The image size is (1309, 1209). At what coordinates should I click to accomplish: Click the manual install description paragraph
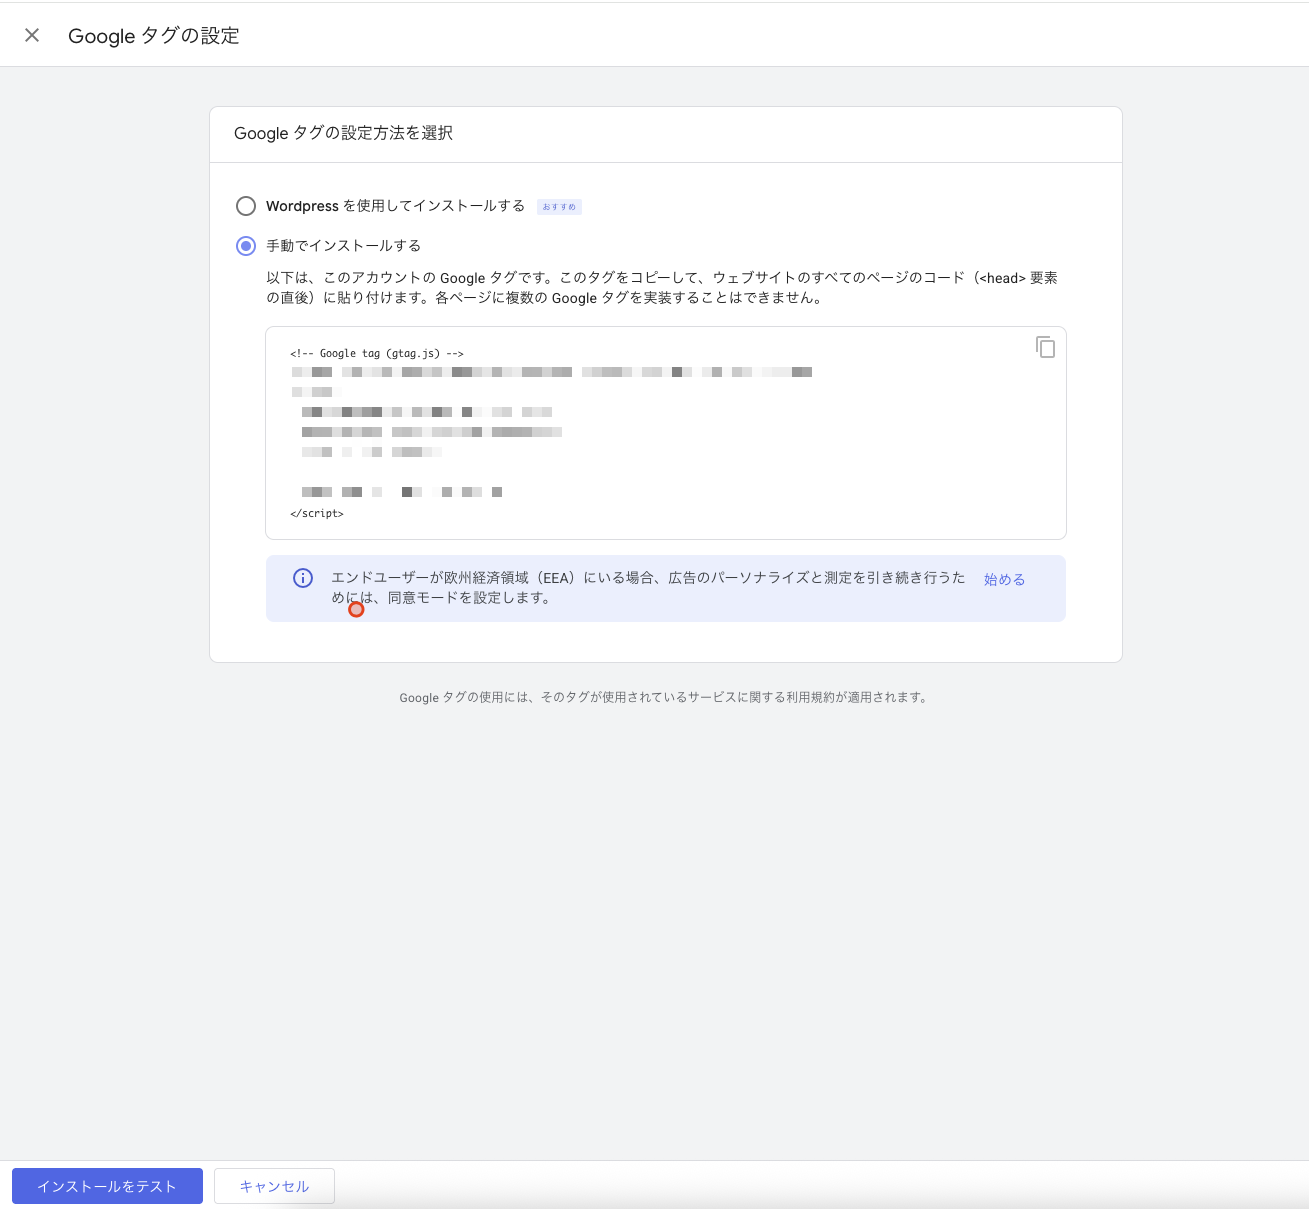point(661,288)
